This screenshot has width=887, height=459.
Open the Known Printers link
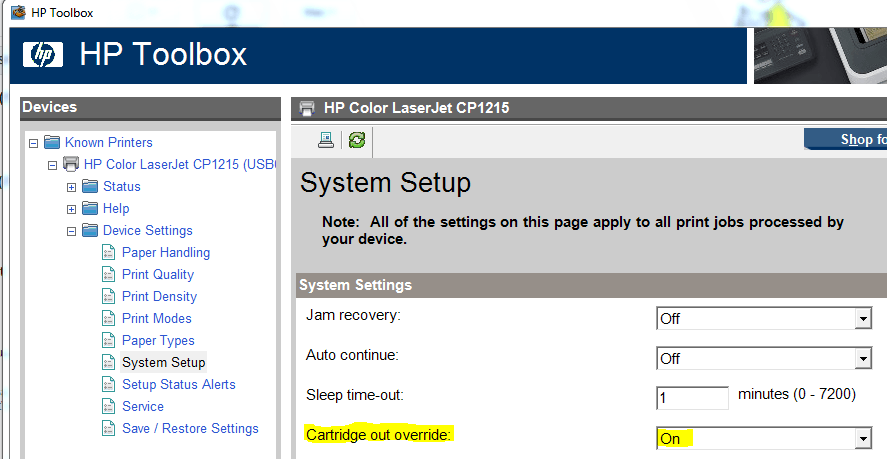pos(109,142)
